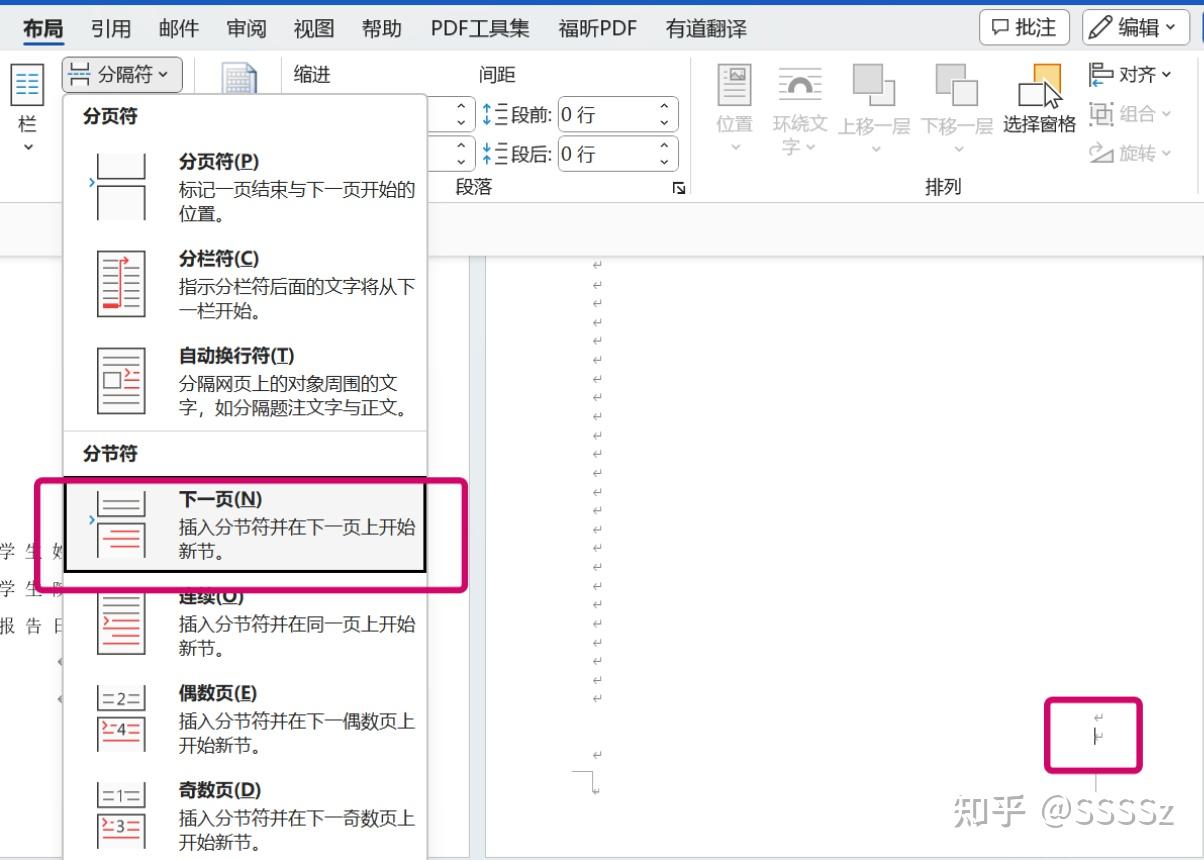Increase 段前 spacing with up arrow
This screenshot has width=1204, height=860.
click(665, 106)
